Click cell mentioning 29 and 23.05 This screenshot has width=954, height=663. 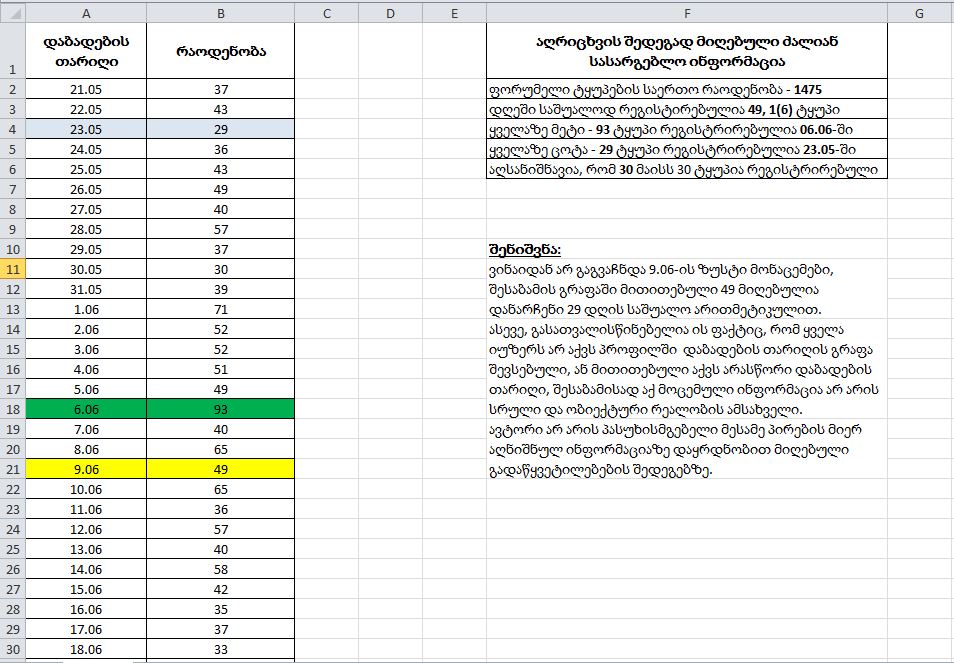tap(687, 149)
